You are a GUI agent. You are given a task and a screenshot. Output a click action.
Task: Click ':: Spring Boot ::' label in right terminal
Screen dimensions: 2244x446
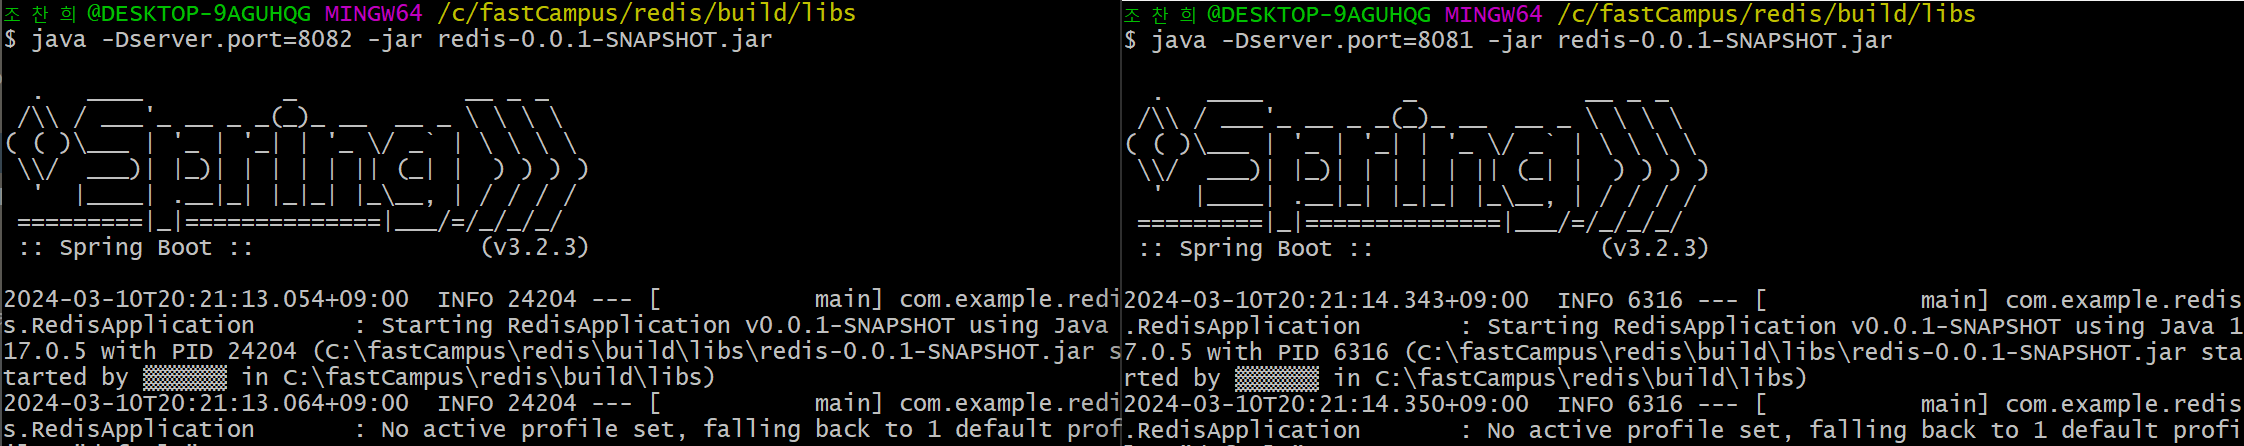coord(1256,248)
